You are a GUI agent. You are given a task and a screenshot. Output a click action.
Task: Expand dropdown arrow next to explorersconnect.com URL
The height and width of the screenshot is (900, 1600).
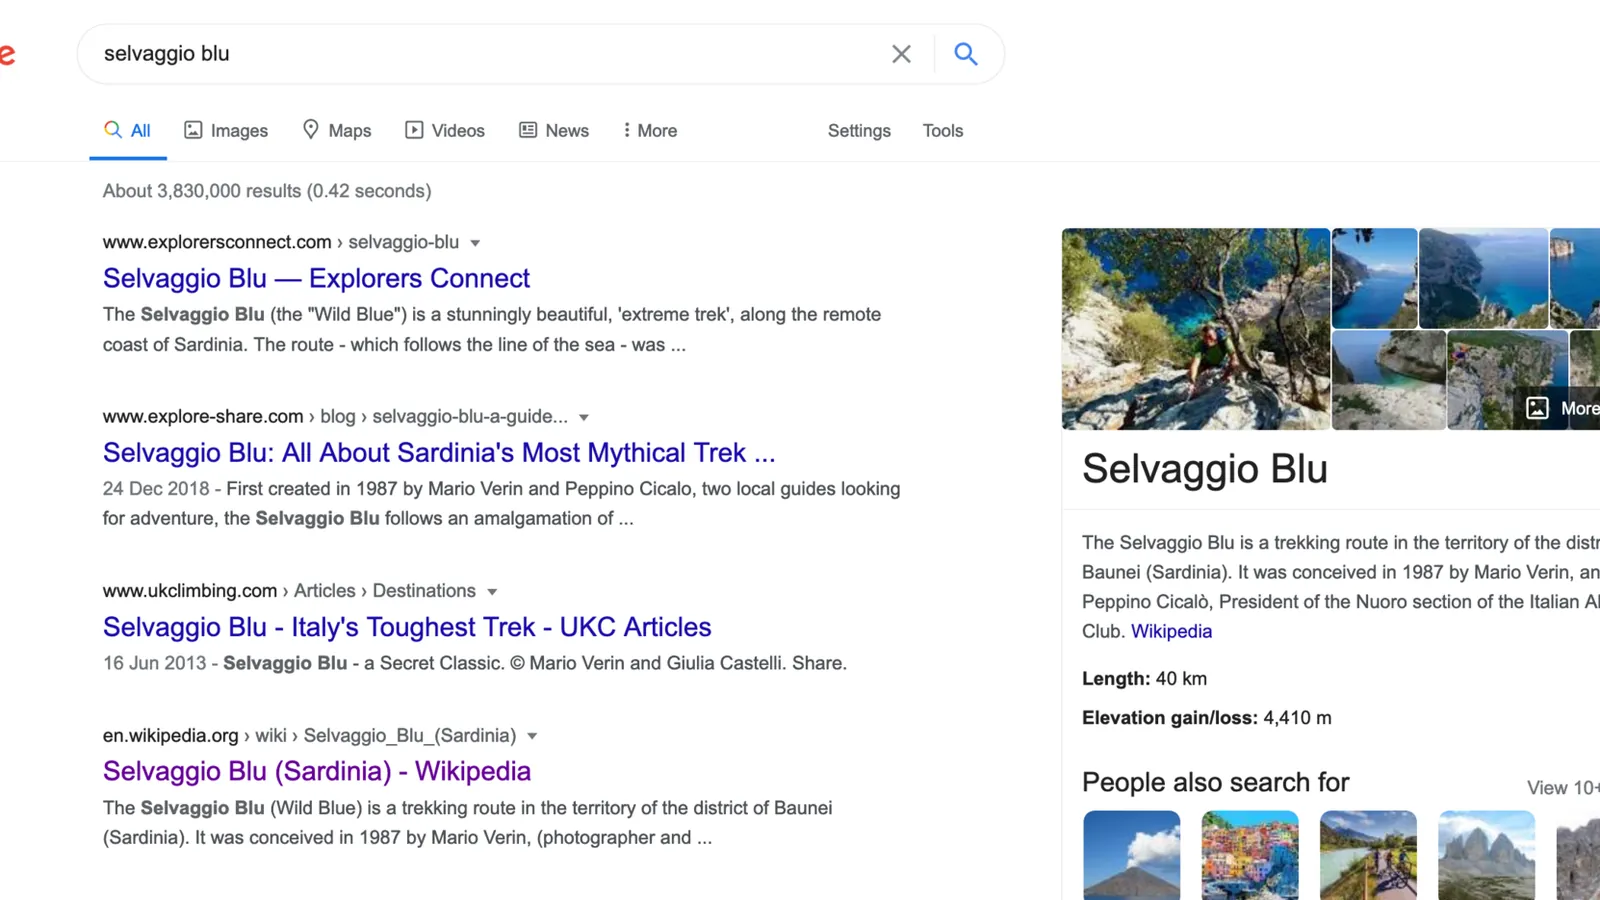coord(475,243)
